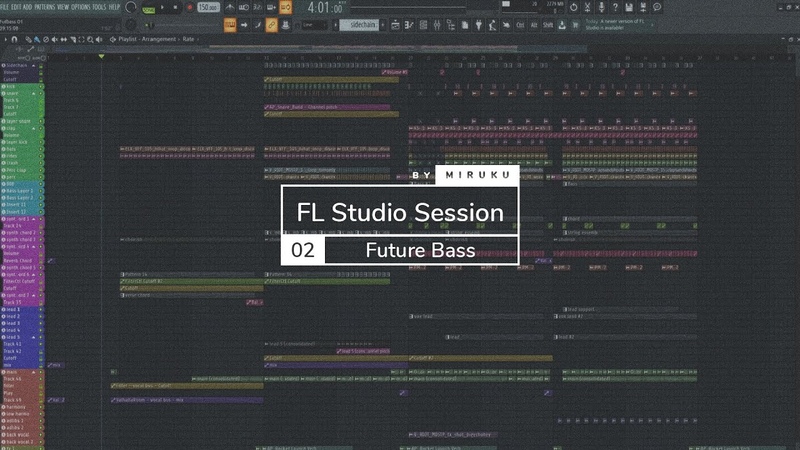Open the audio editor scissors icon
This screenshot has height=450, width=800.
point(587,7)
